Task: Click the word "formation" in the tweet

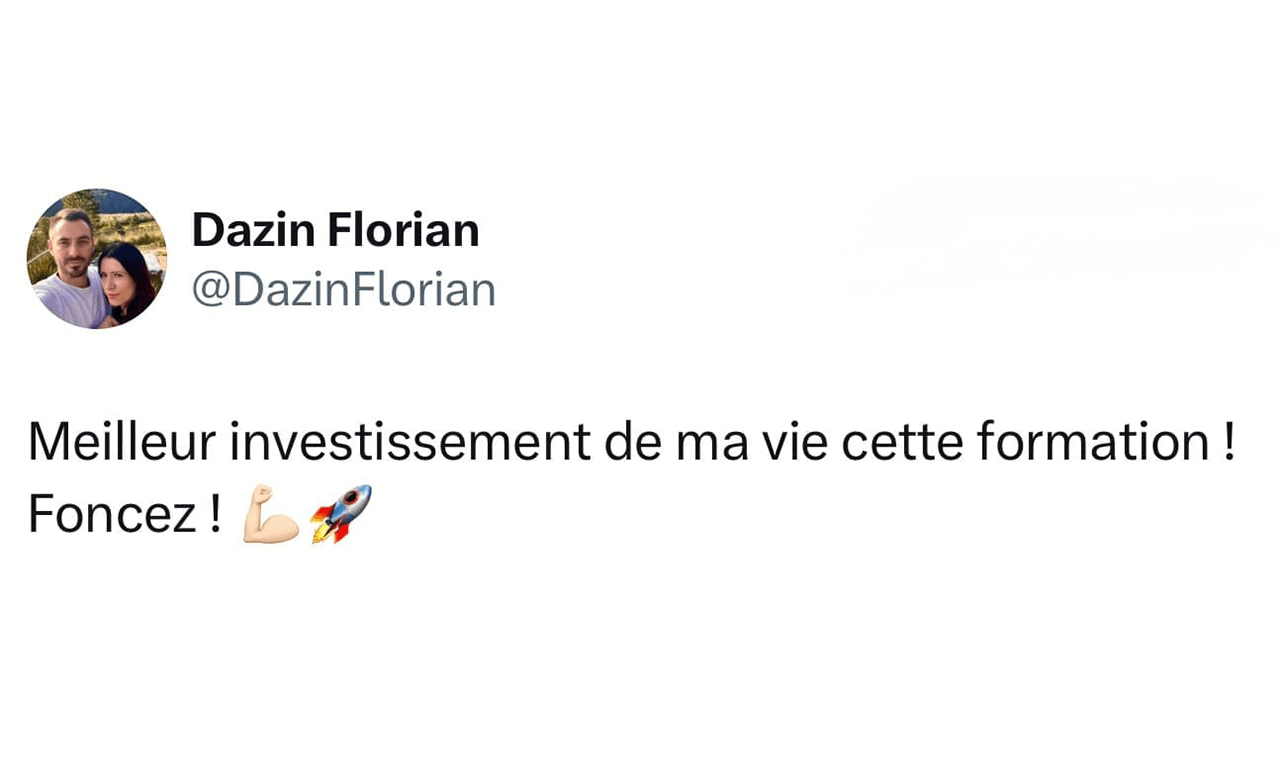Action: click(1093, 443)
